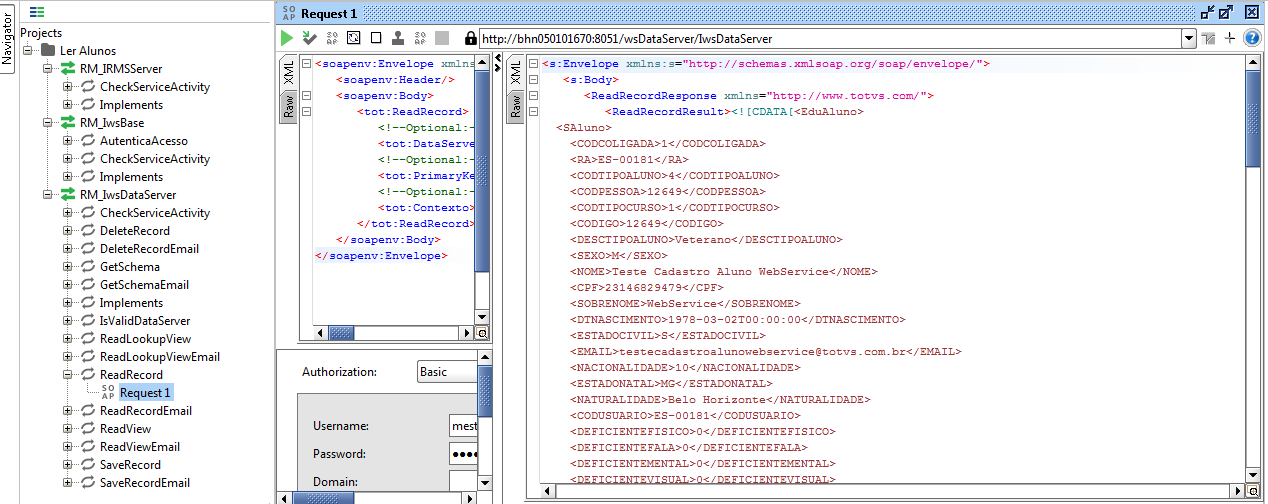
Task: Click the gray stop button in request toolbar
Action: [441, 38]
